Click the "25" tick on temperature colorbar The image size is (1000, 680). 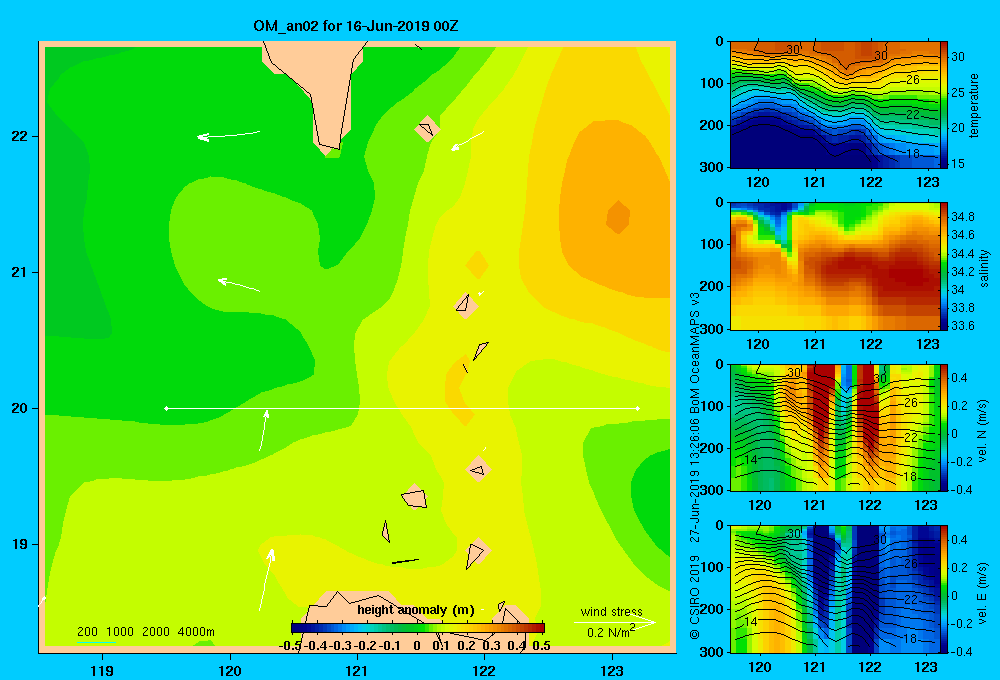pos(958,92)
